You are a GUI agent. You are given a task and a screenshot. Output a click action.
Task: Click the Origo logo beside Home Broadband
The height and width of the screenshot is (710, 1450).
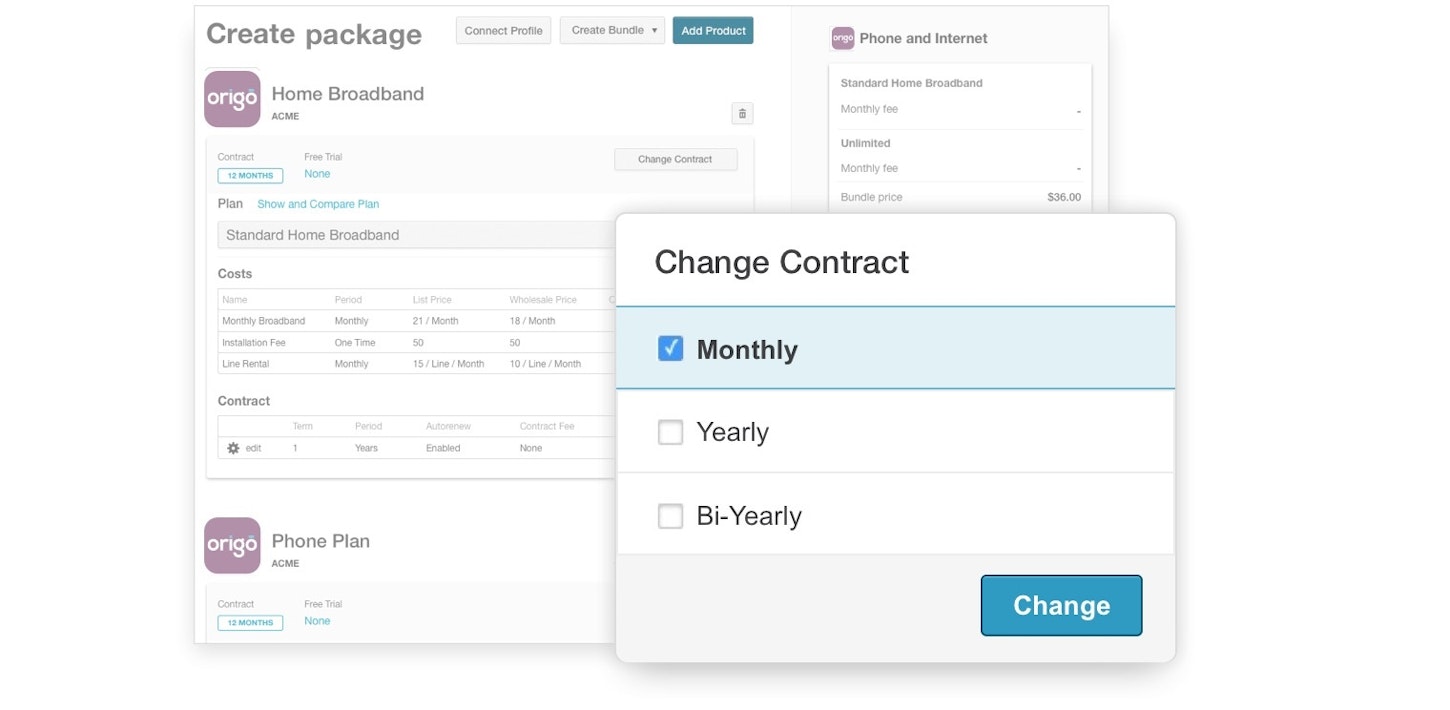click(232, 99)
